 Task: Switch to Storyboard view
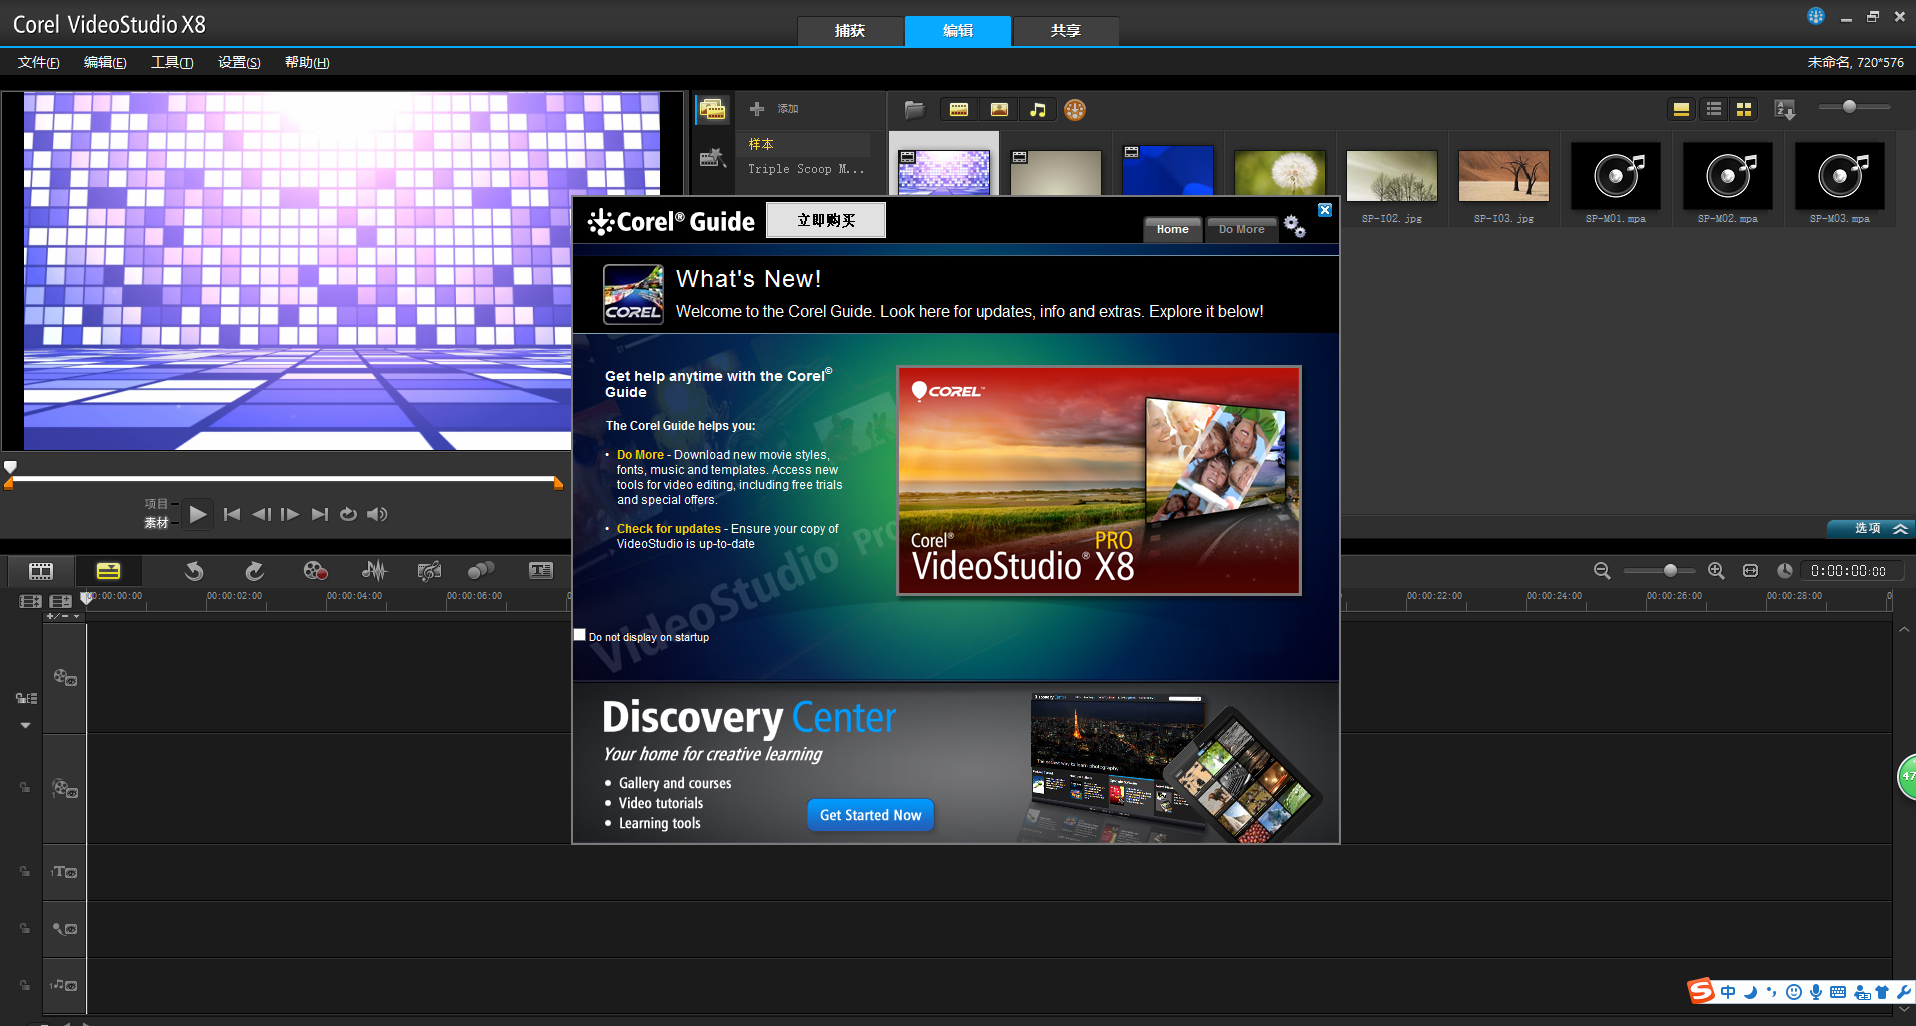(41, 571)
